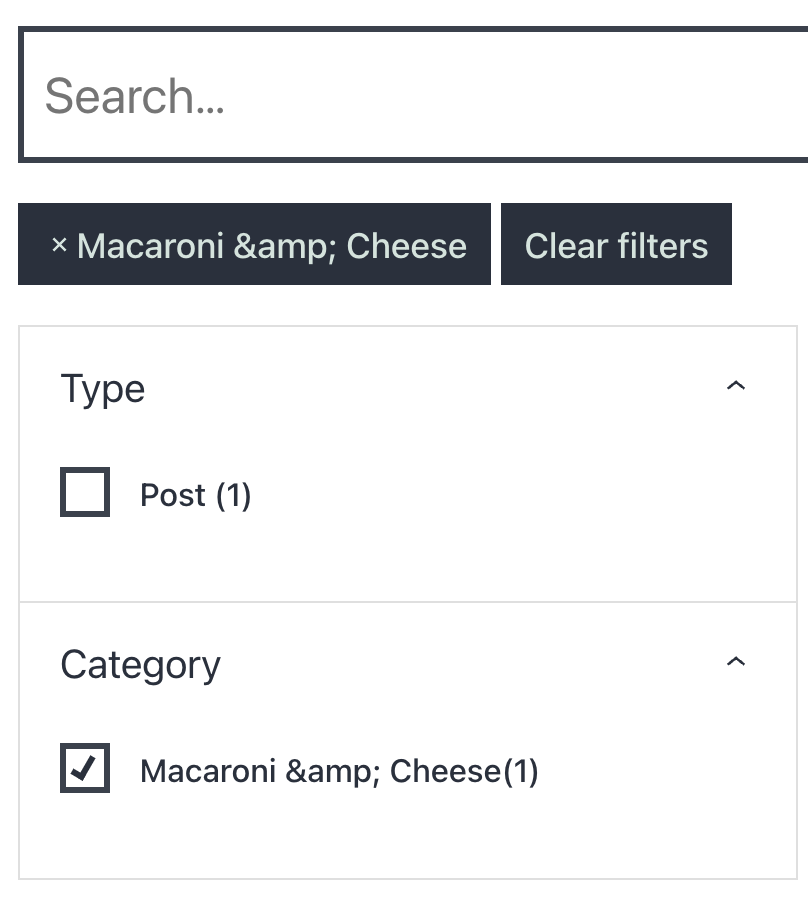Toggle the Type filter group arrow

[x=736, y=387]
